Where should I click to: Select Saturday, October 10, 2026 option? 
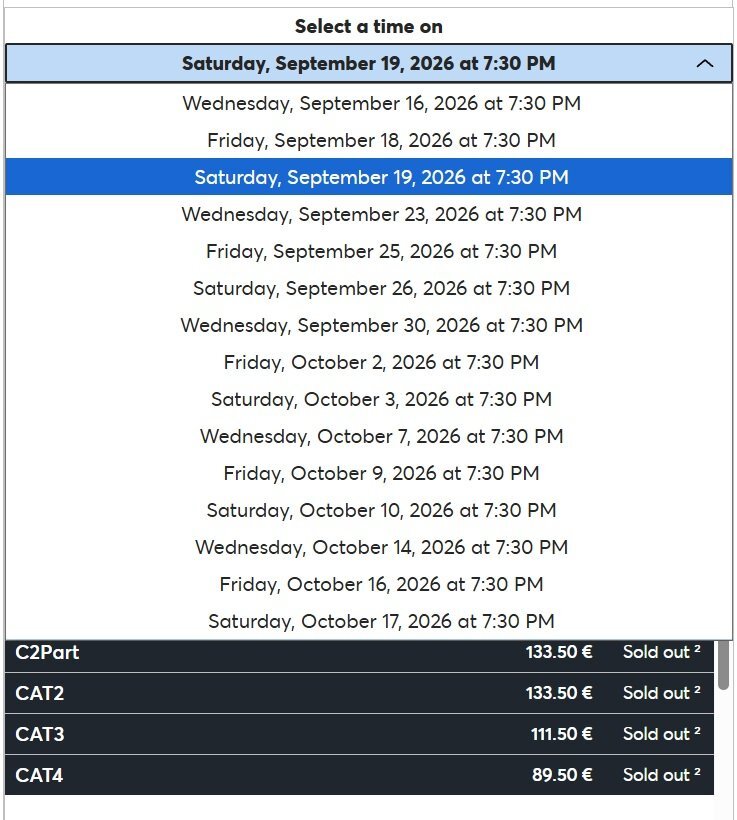(381, 510)
